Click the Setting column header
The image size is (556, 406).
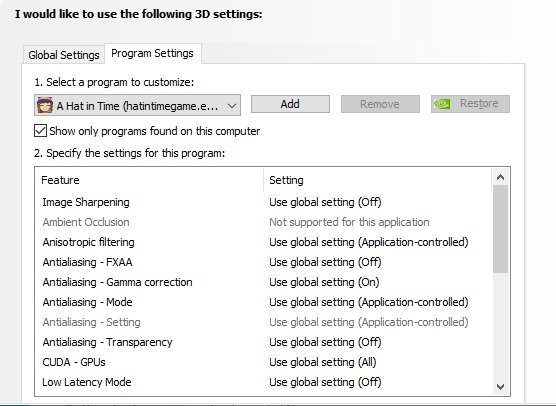pos(378,180)
